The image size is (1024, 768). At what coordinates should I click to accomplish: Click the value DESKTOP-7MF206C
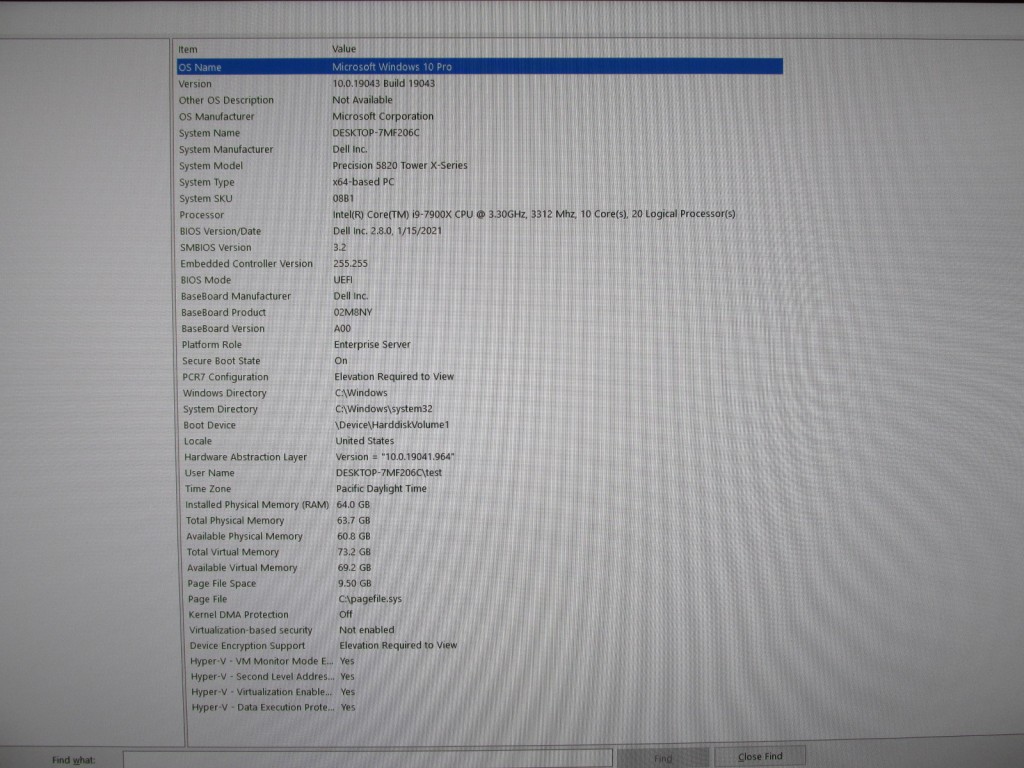376,133
